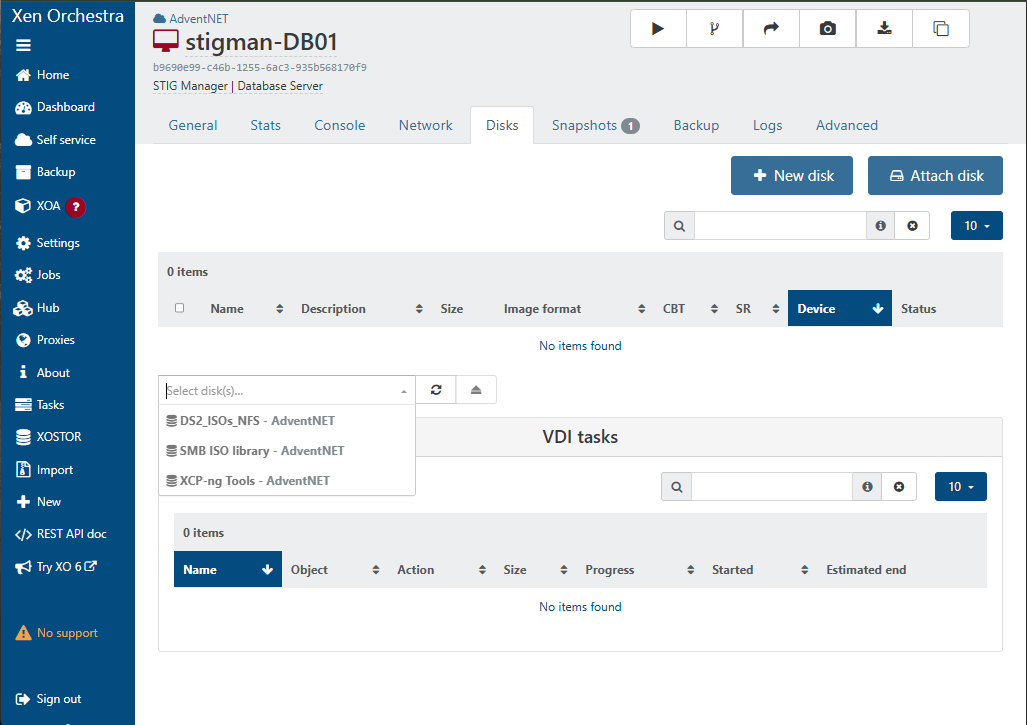Click the Attach disk button
Image resolution: width=1027 pixels, height=725 pixels.
(x=935, y=176)
